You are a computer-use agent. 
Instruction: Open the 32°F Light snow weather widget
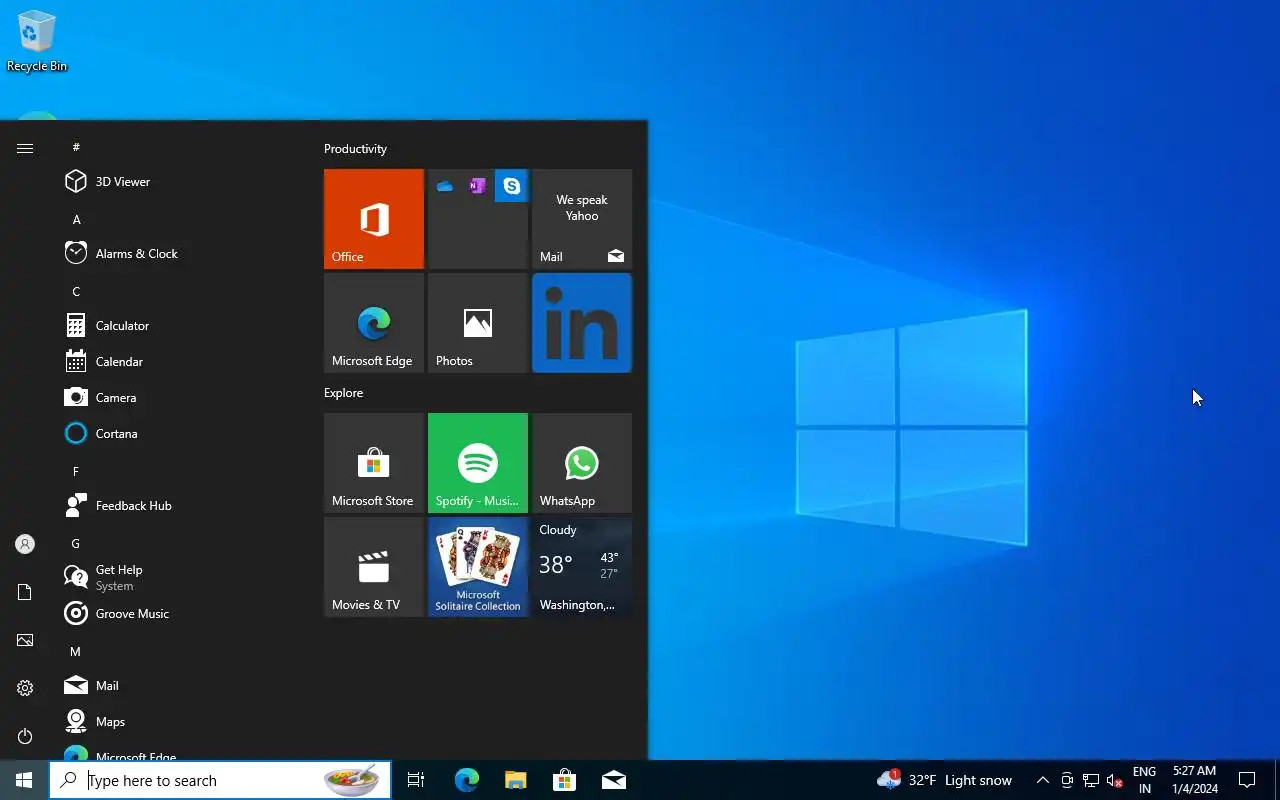(945, 780)
